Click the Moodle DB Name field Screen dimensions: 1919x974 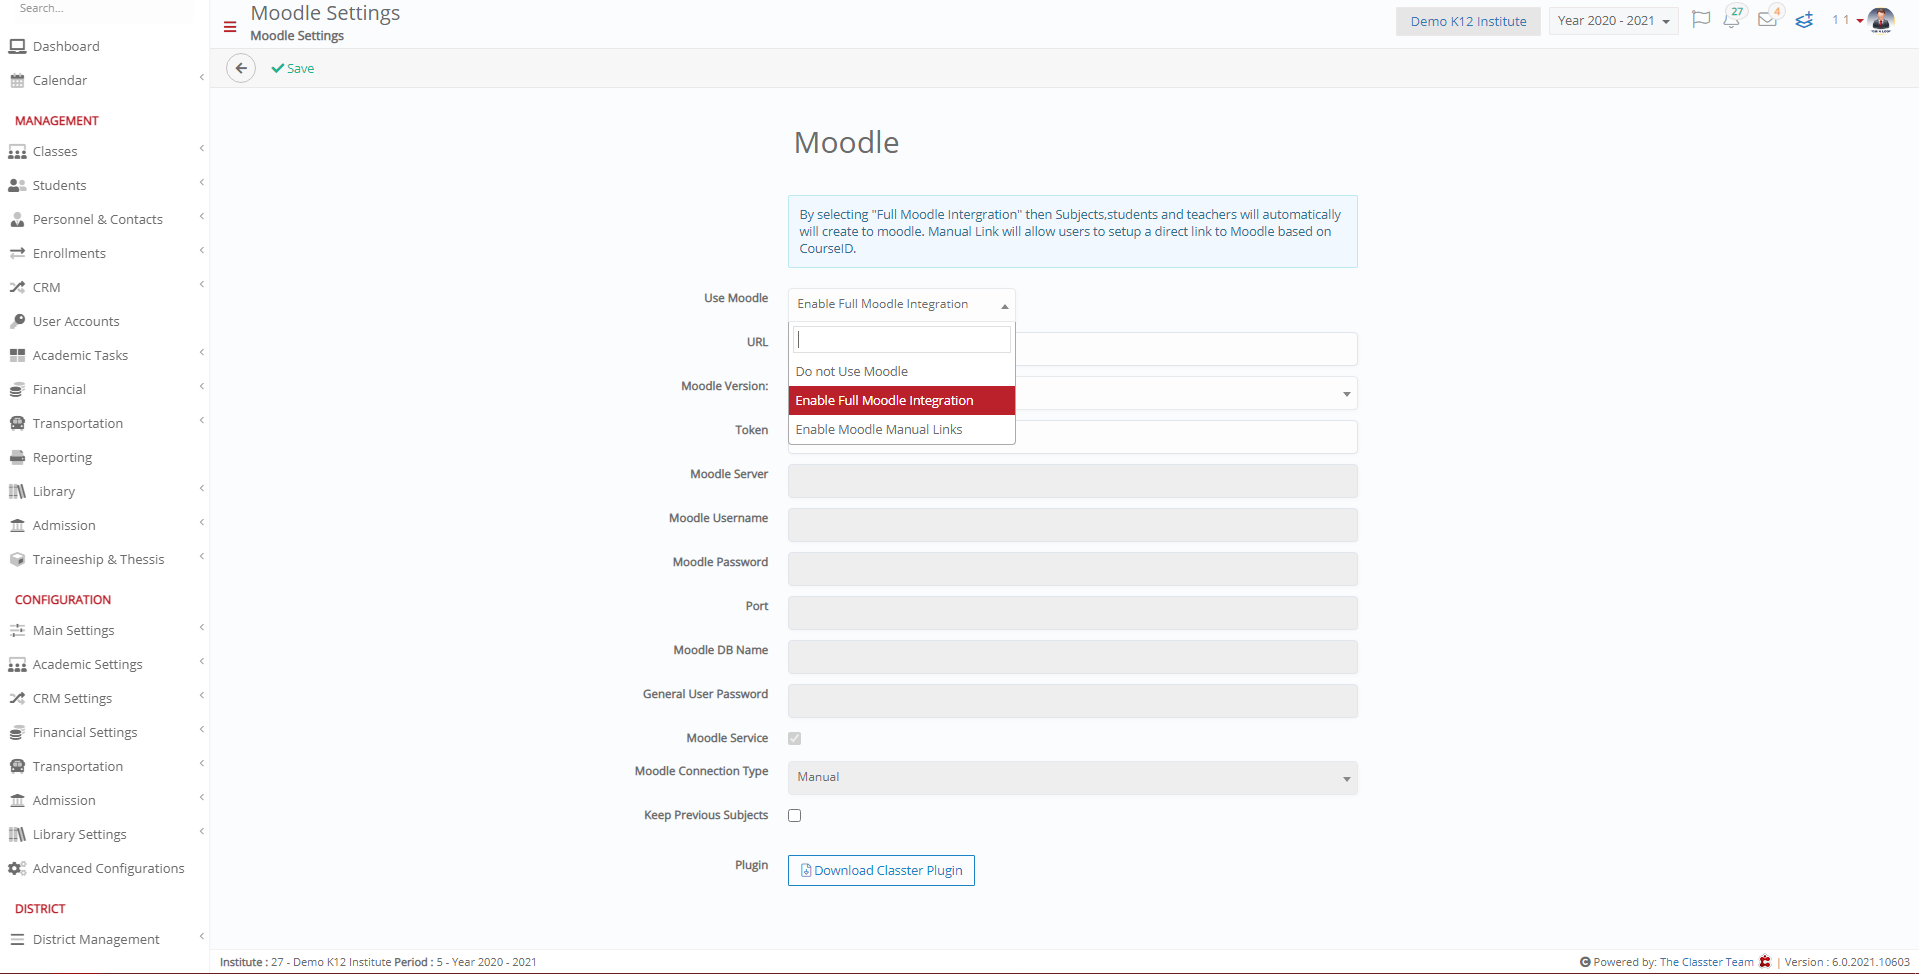(x=1073, y=657)
